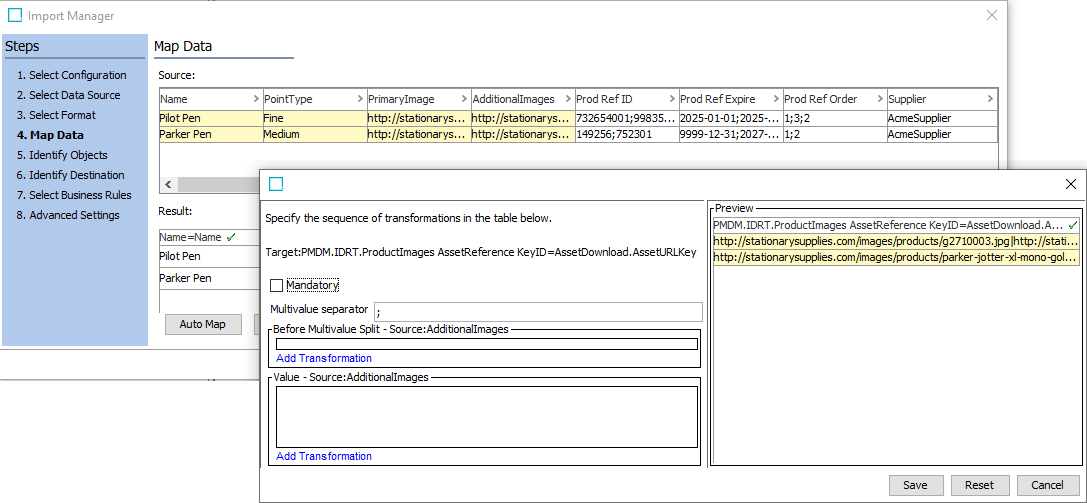Open the PrimaryImage column arrow
1087x503 pixels.
tap(463, 99)
